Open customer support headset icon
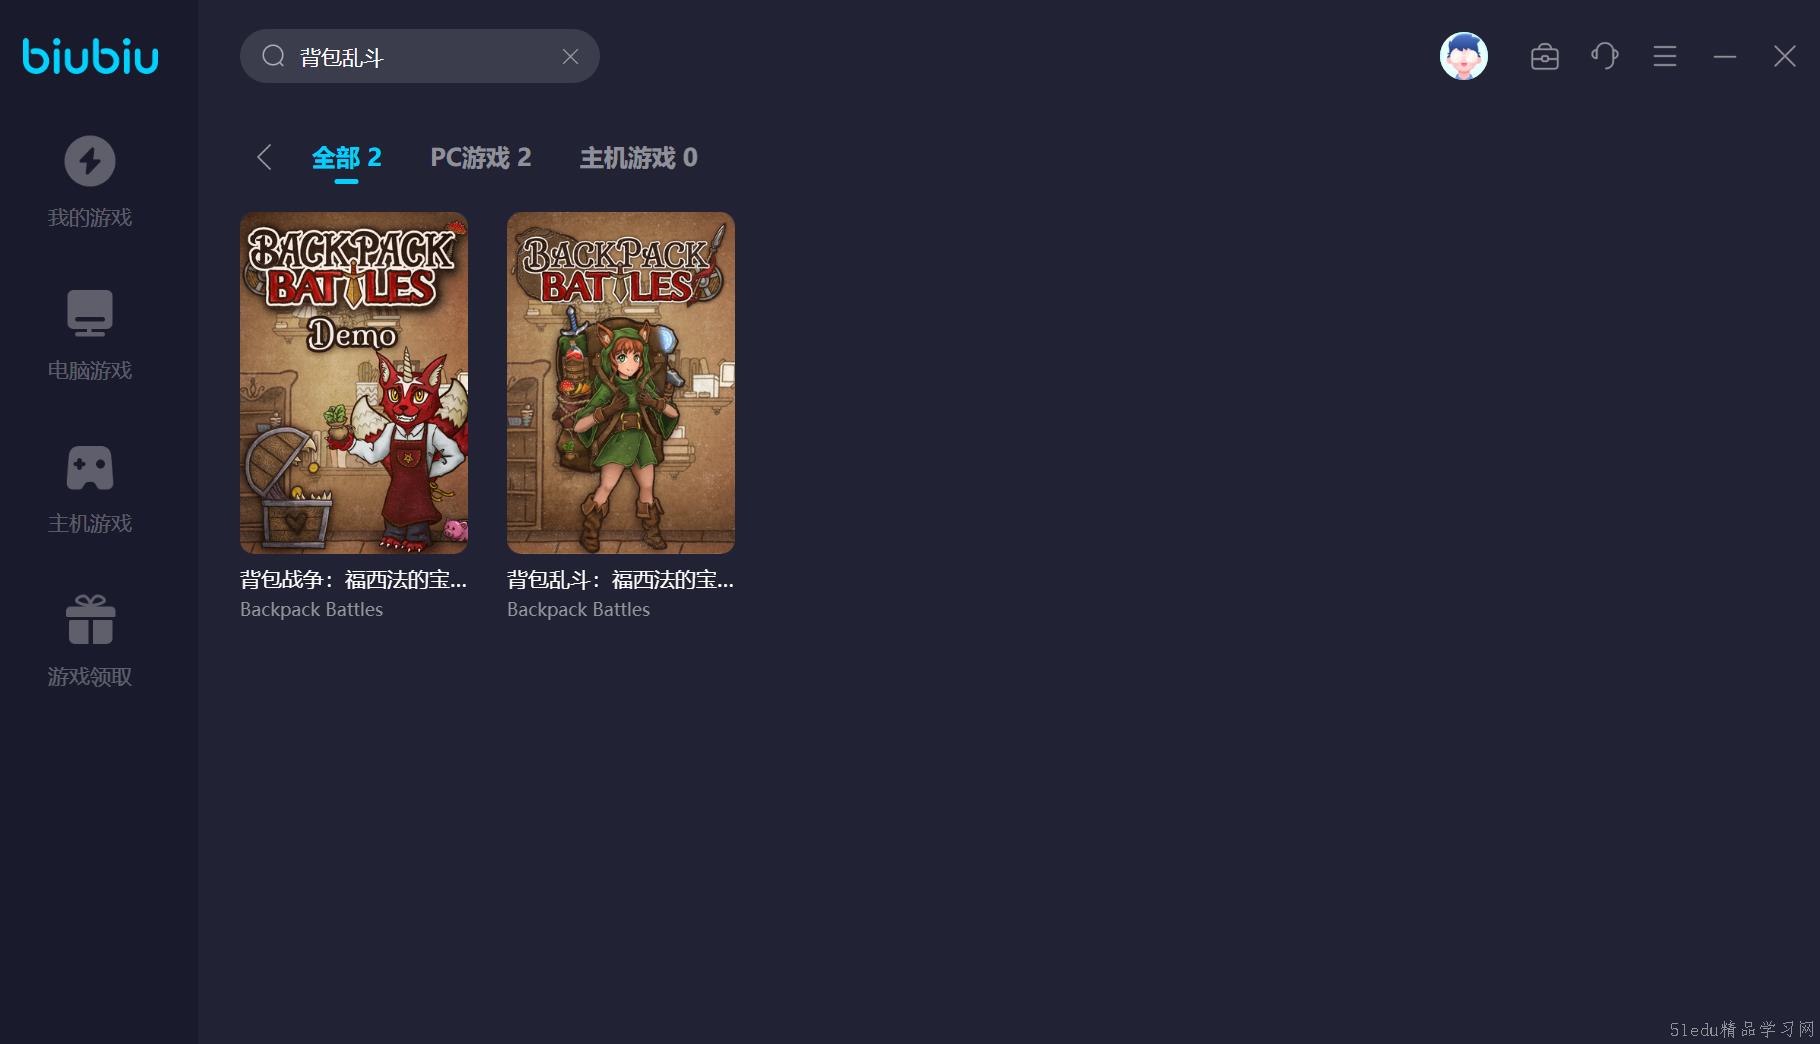Image resolution: width=1820 pixels, height=1044 pixels. click(1605, 56)
